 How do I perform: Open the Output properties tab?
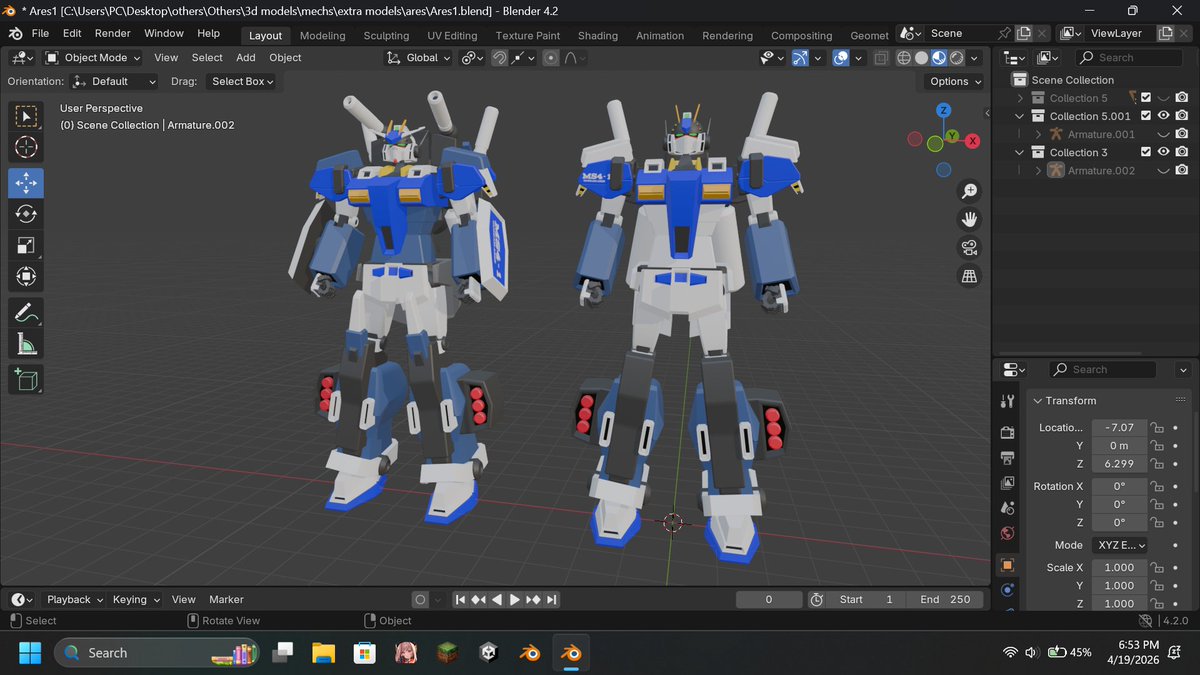[x=1007, y=458]
